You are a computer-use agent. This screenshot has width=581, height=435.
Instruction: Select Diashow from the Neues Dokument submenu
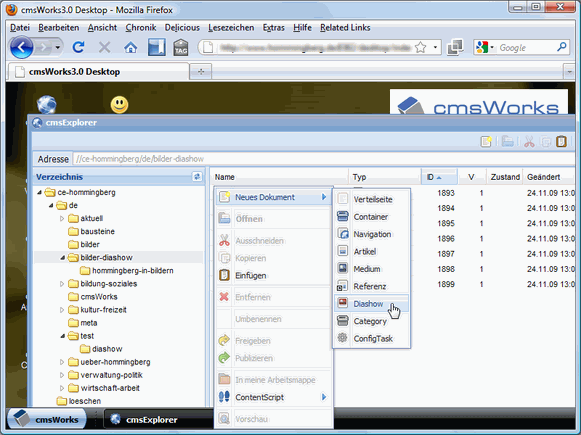click(372, 303)
